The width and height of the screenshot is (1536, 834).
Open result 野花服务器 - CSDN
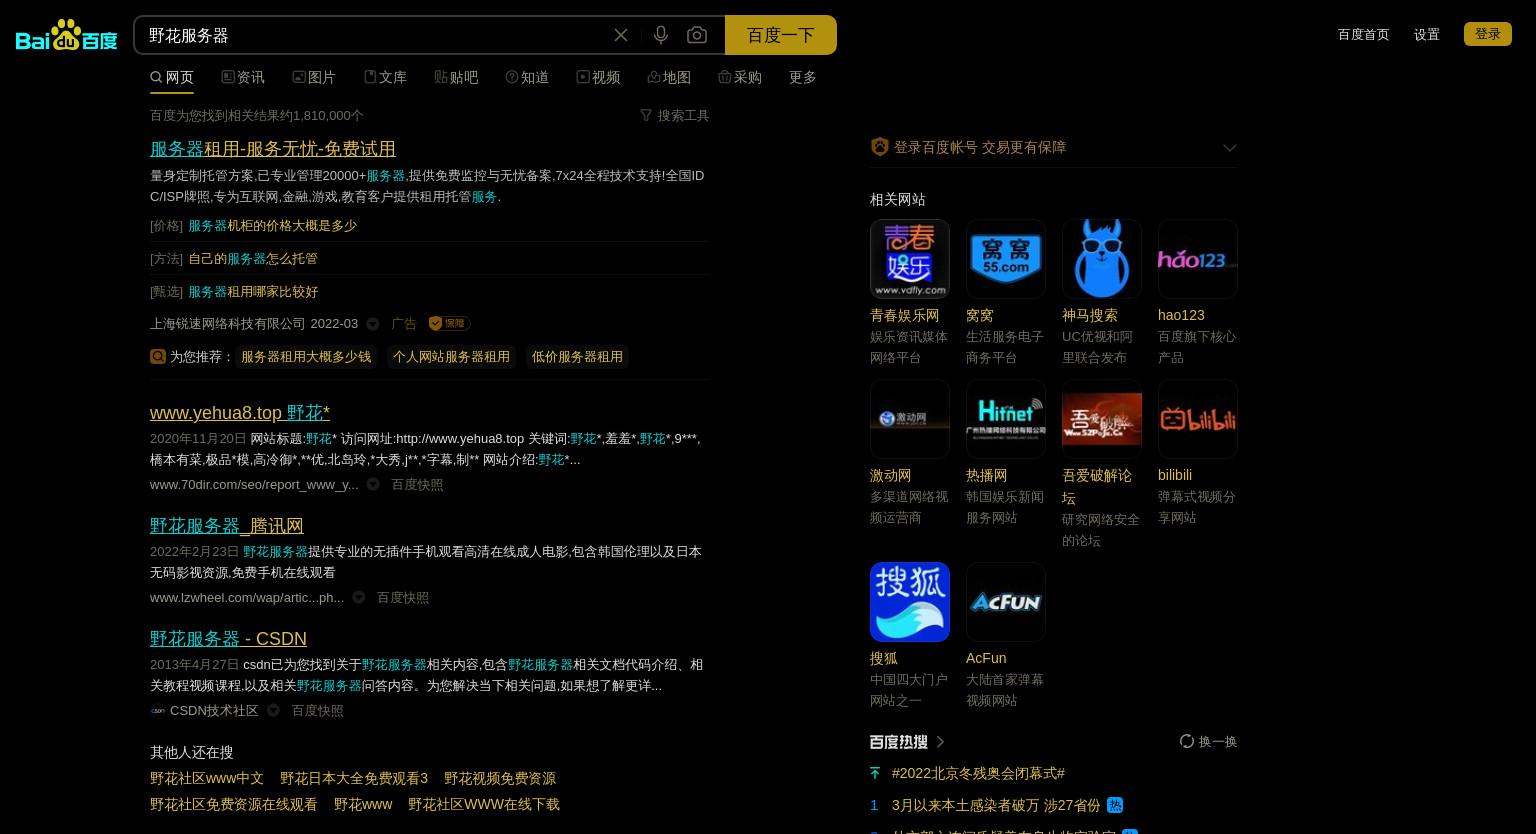point(228,638)
